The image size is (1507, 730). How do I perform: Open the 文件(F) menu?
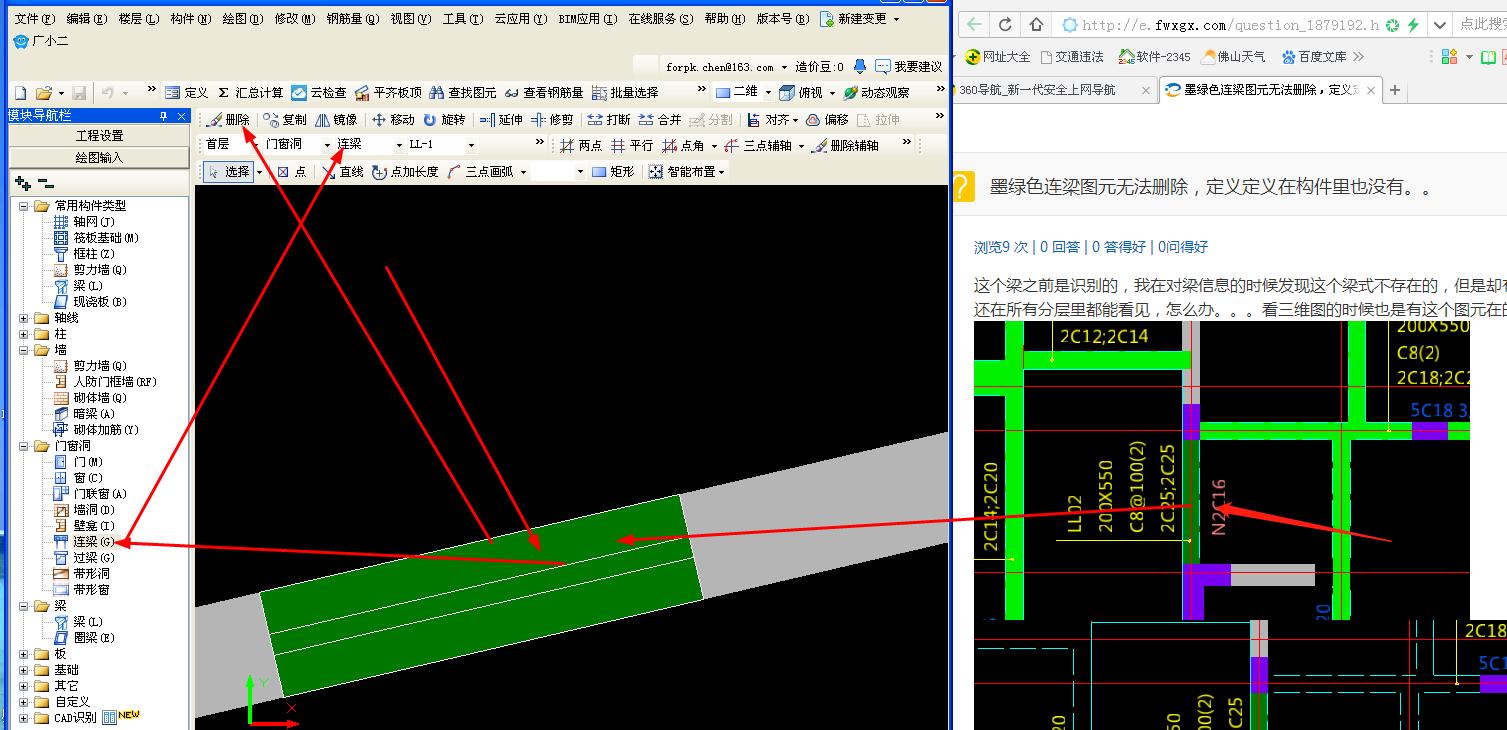(x=34, y=19)
